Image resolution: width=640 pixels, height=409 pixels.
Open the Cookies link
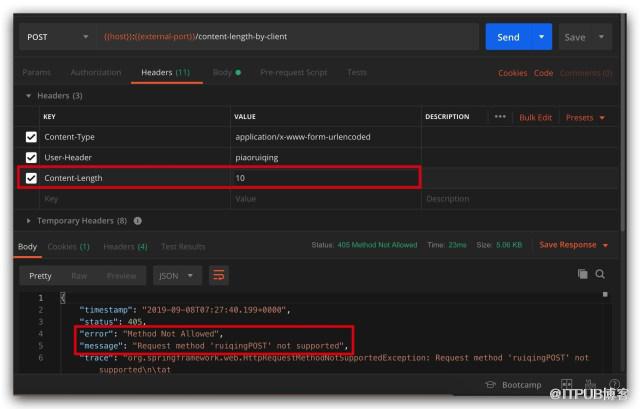(513, 73)
